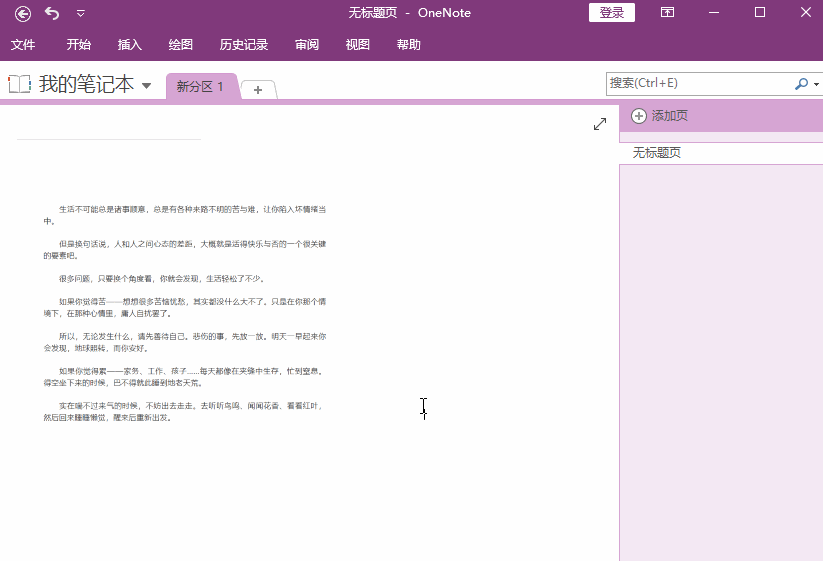Viewport: 823px width, 561px height.
Task: Open the 绘图 ribbon tab
Action: coord(181,45)
